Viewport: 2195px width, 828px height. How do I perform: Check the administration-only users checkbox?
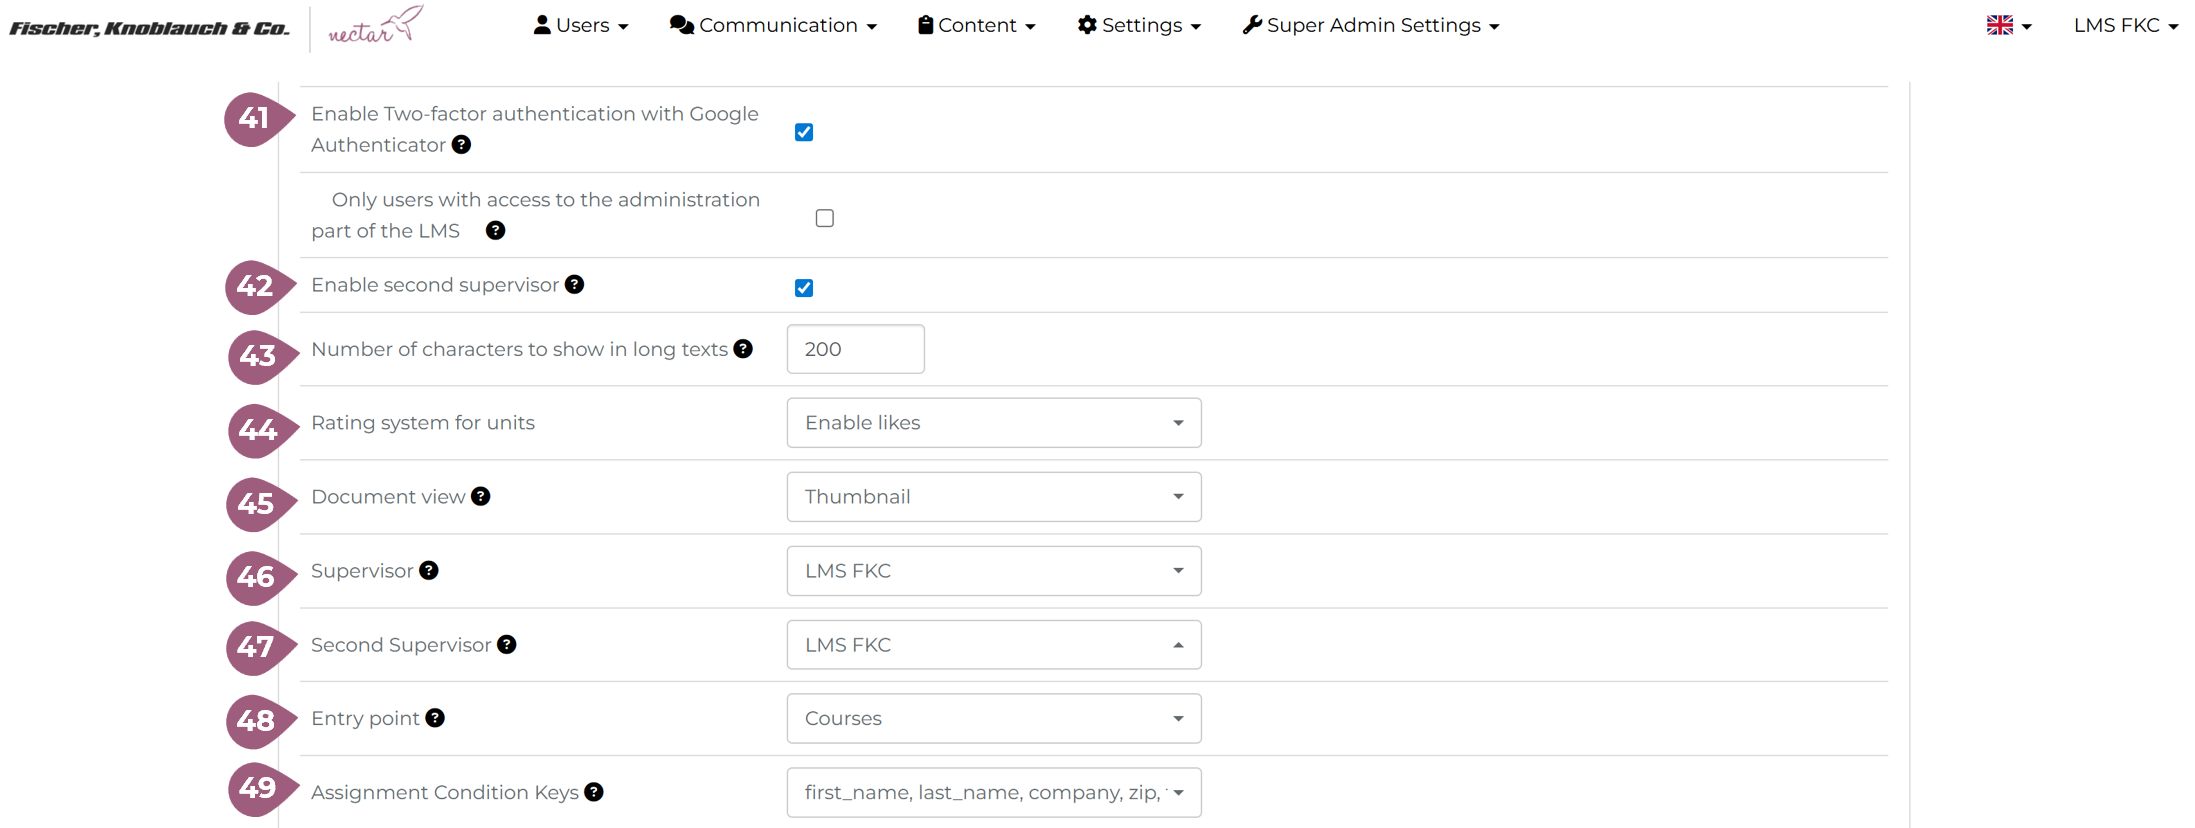coord(825,219)
